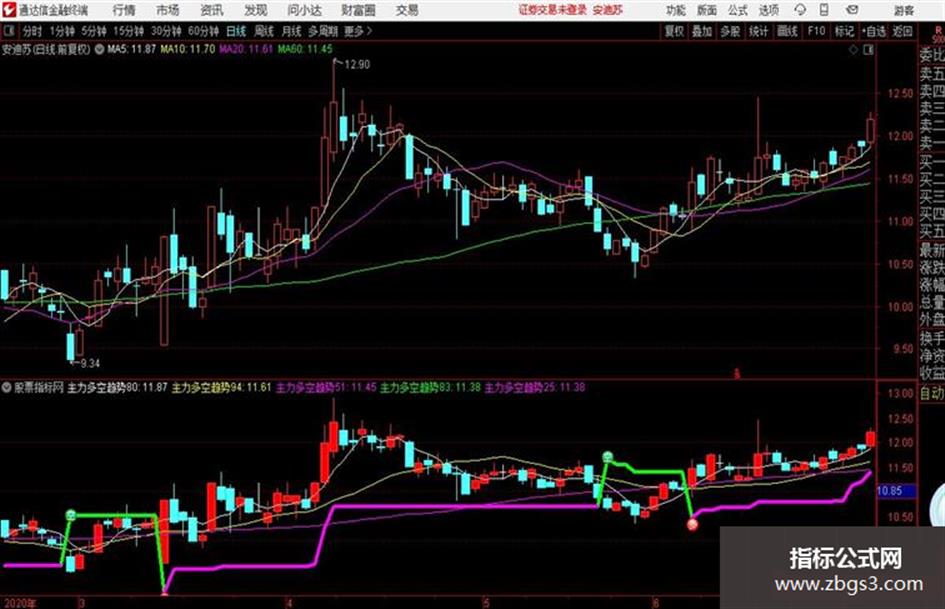Switch to 15分钟 period tab

(x=128, y=31)
